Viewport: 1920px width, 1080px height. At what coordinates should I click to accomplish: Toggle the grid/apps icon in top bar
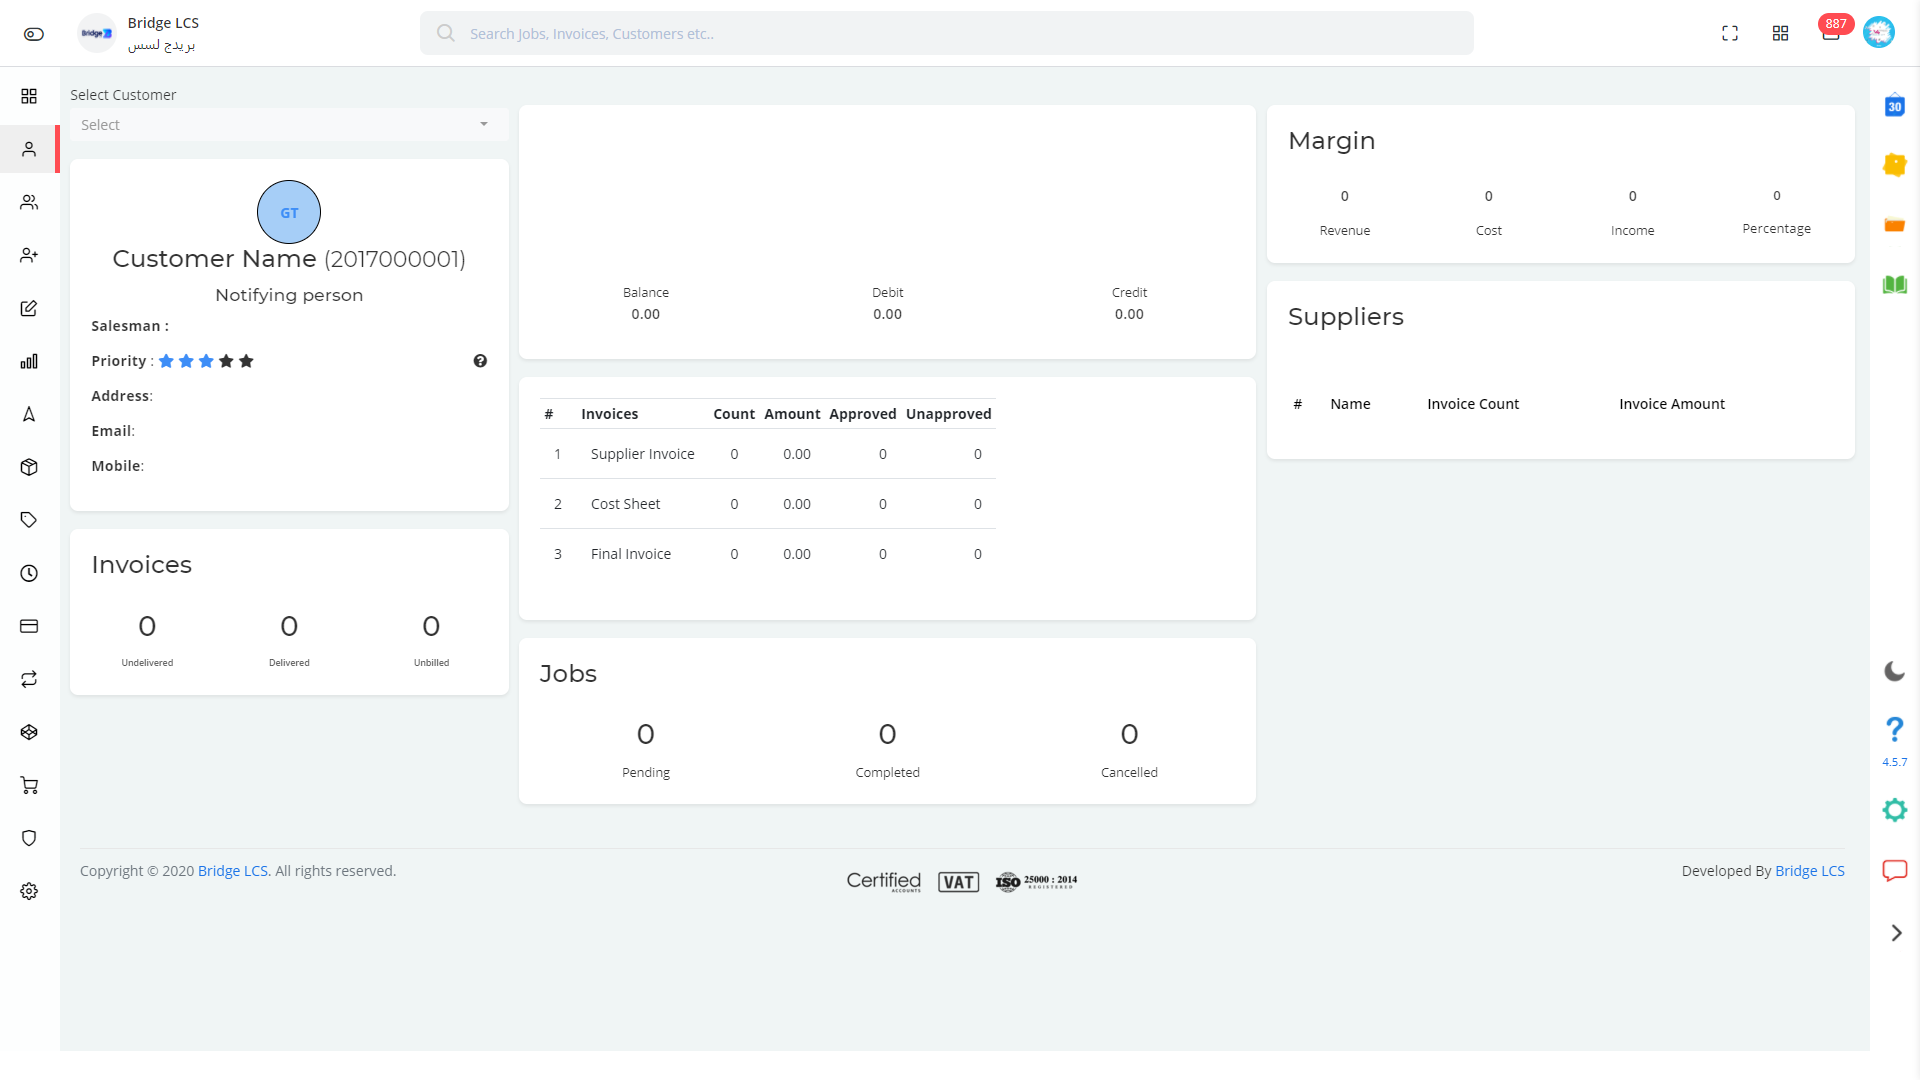click(x=1780, y=33)
